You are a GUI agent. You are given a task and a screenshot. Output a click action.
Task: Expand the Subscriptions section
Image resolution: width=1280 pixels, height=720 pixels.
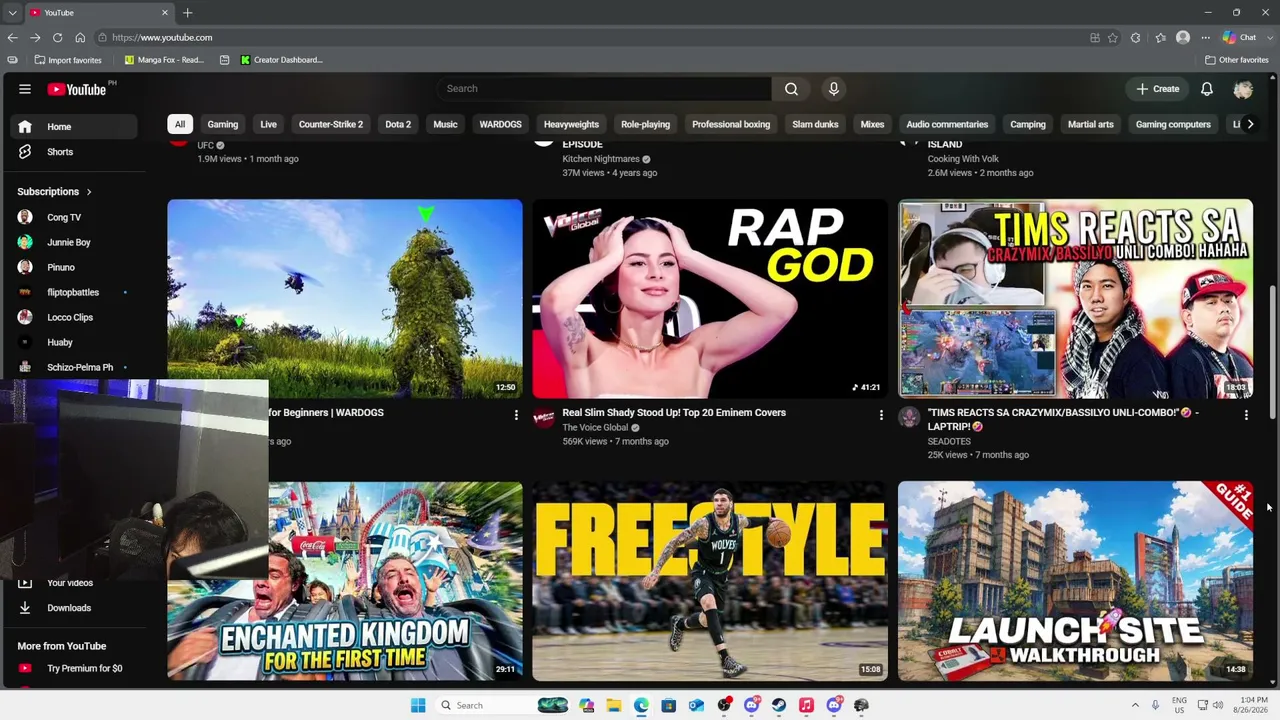click(x=55, y=192)
